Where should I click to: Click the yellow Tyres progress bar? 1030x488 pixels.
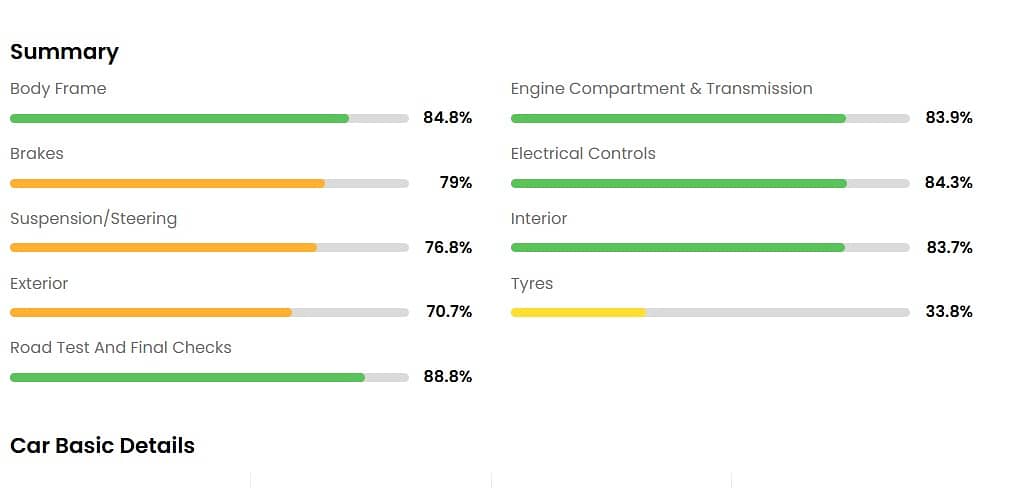[x=710, y=312]
